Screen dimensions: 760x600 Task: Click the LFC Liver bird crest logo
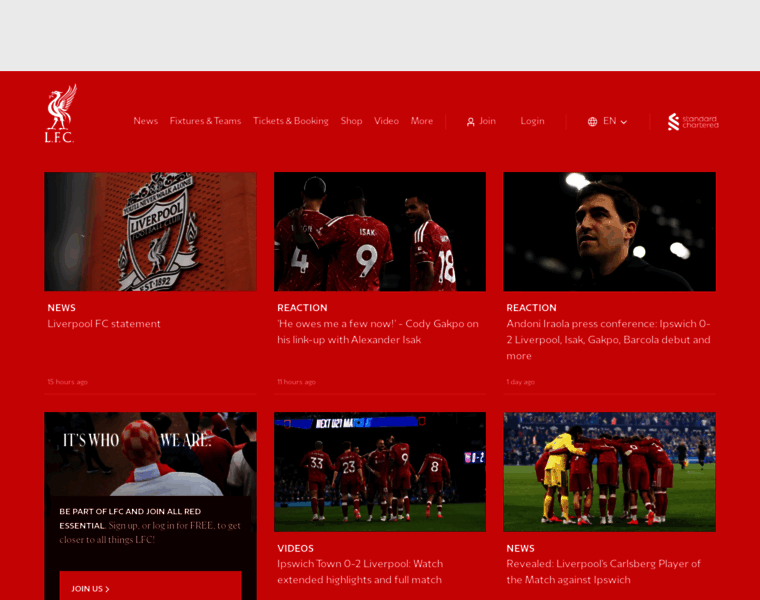(x=61, y=114)
